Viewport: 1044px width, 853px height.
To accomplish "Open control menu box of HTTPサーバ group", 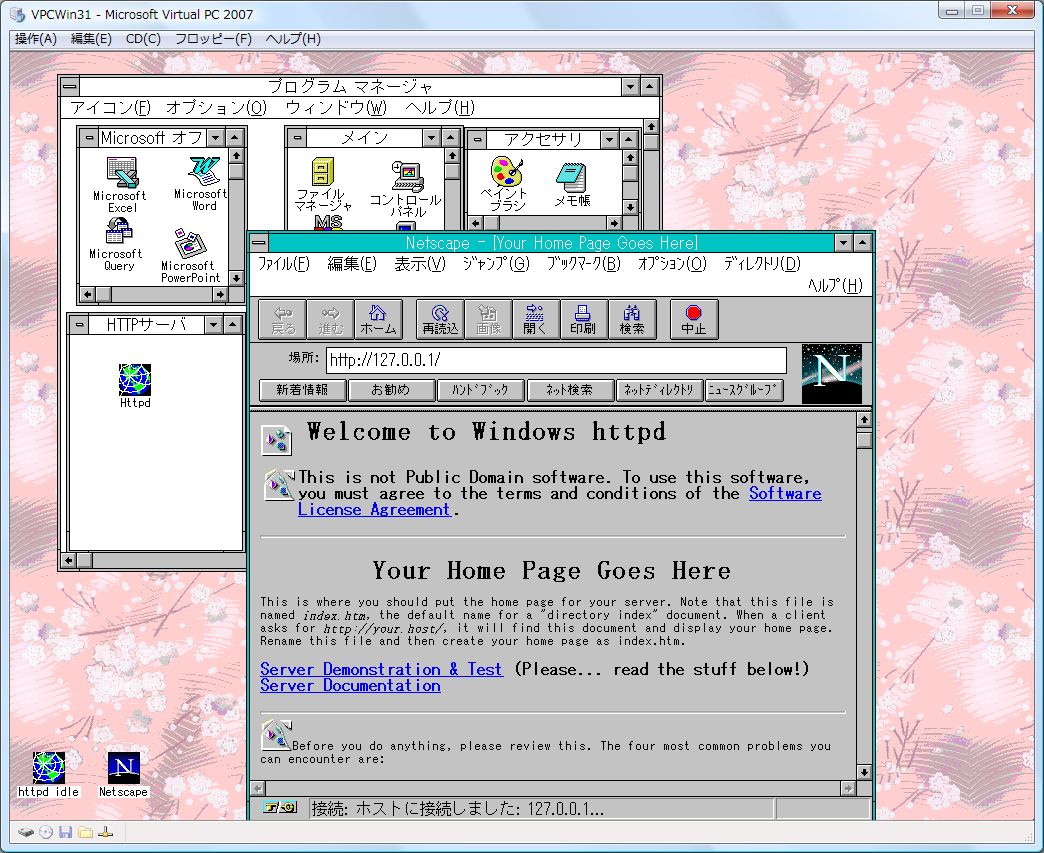I will click(x=79, y=325).
